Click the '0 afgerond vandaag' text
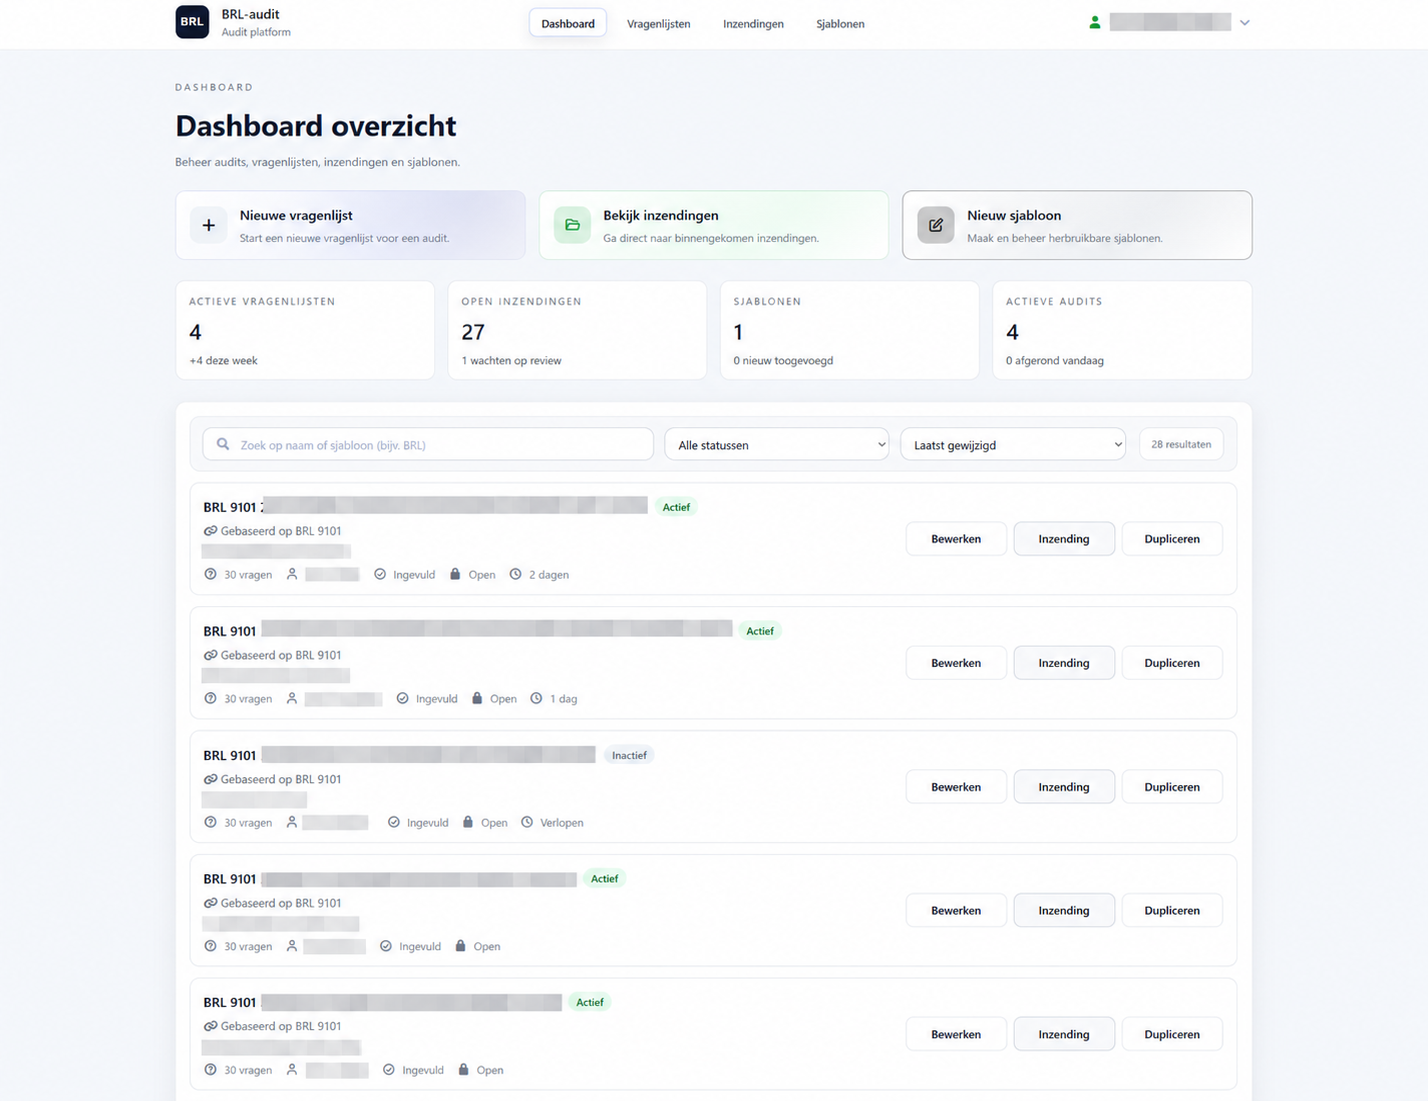 pyautogui.click(x=1055, y=360)
